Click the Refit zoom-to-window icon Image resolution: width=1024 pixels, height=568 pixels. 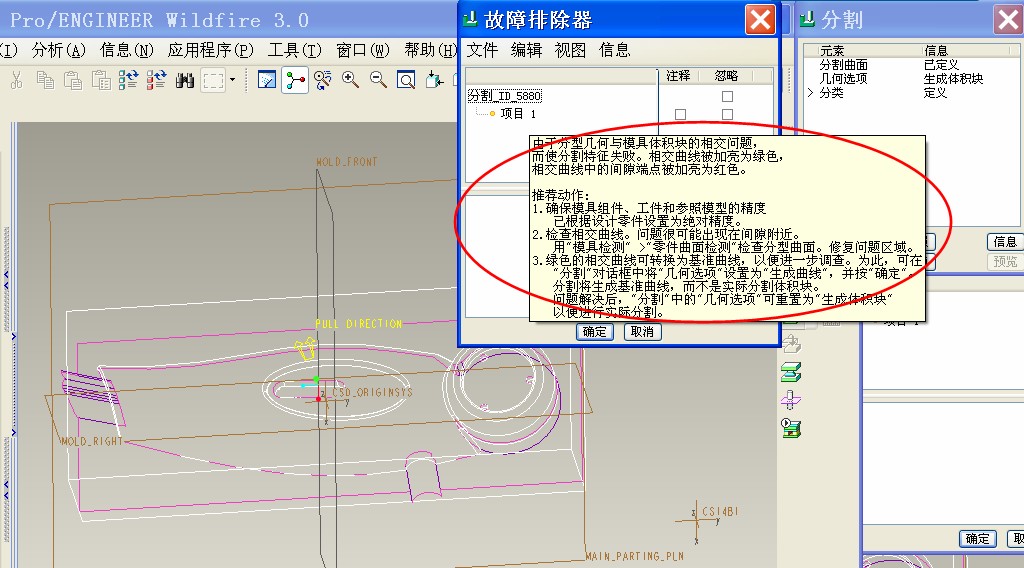tap(406, 80)
